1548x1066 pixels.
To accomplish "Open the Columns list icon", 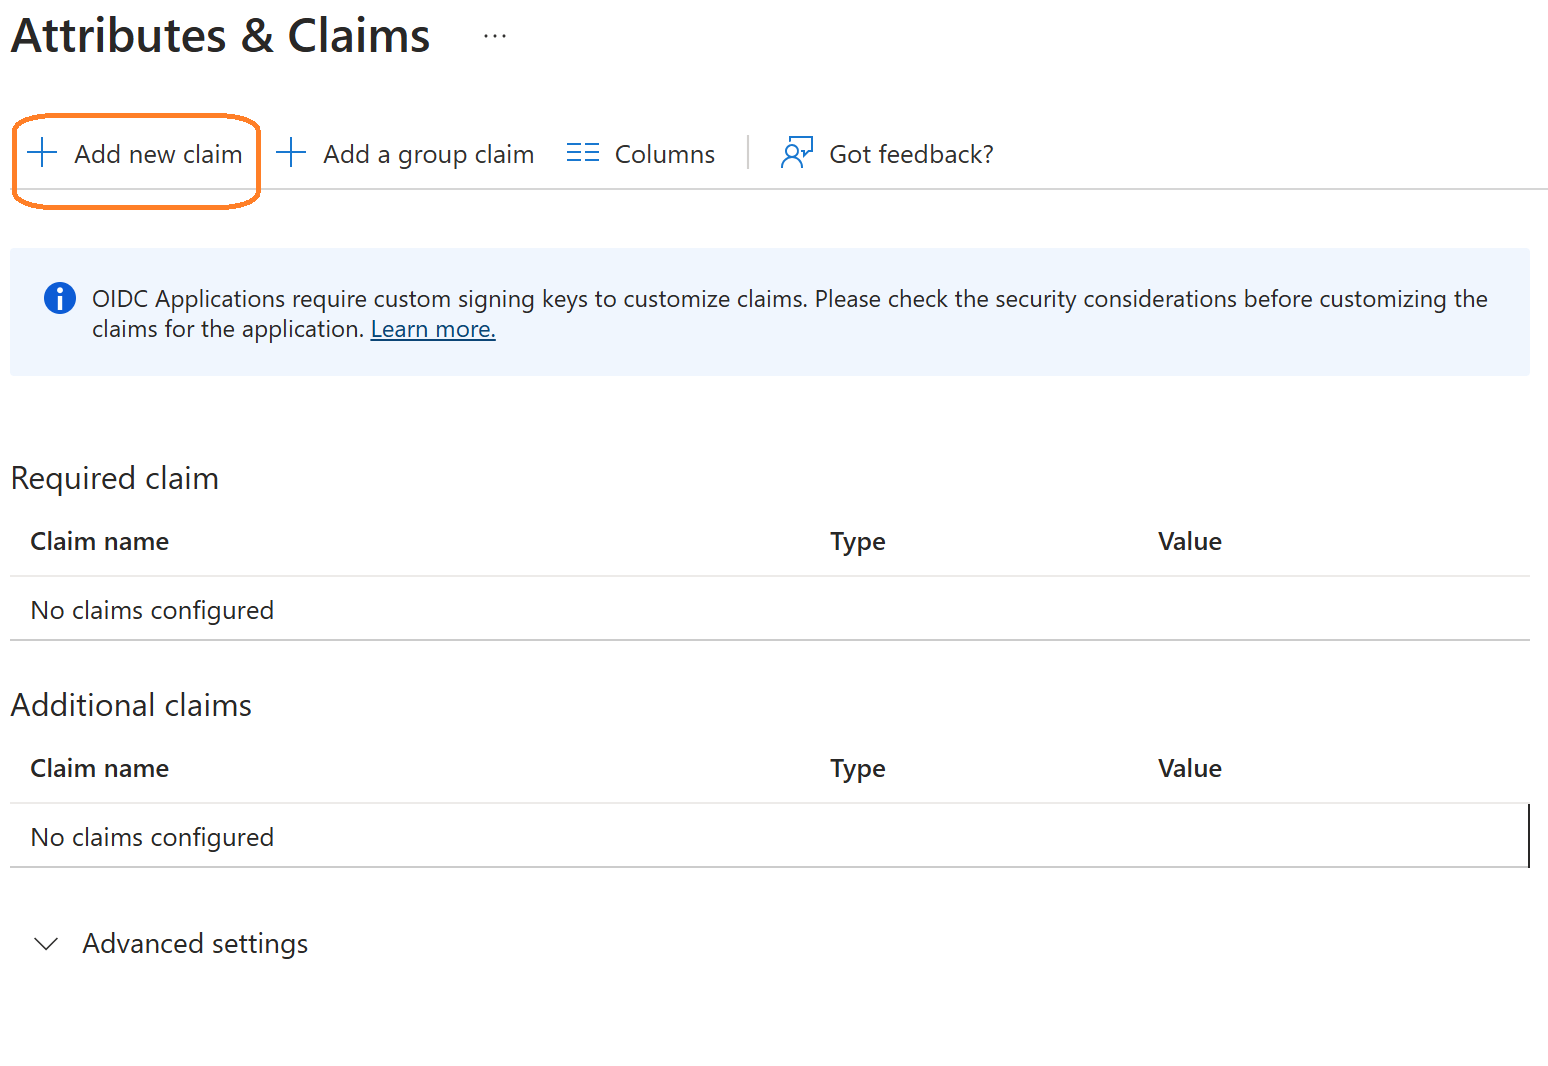I will pyautogui.click(x=582, y=153).
